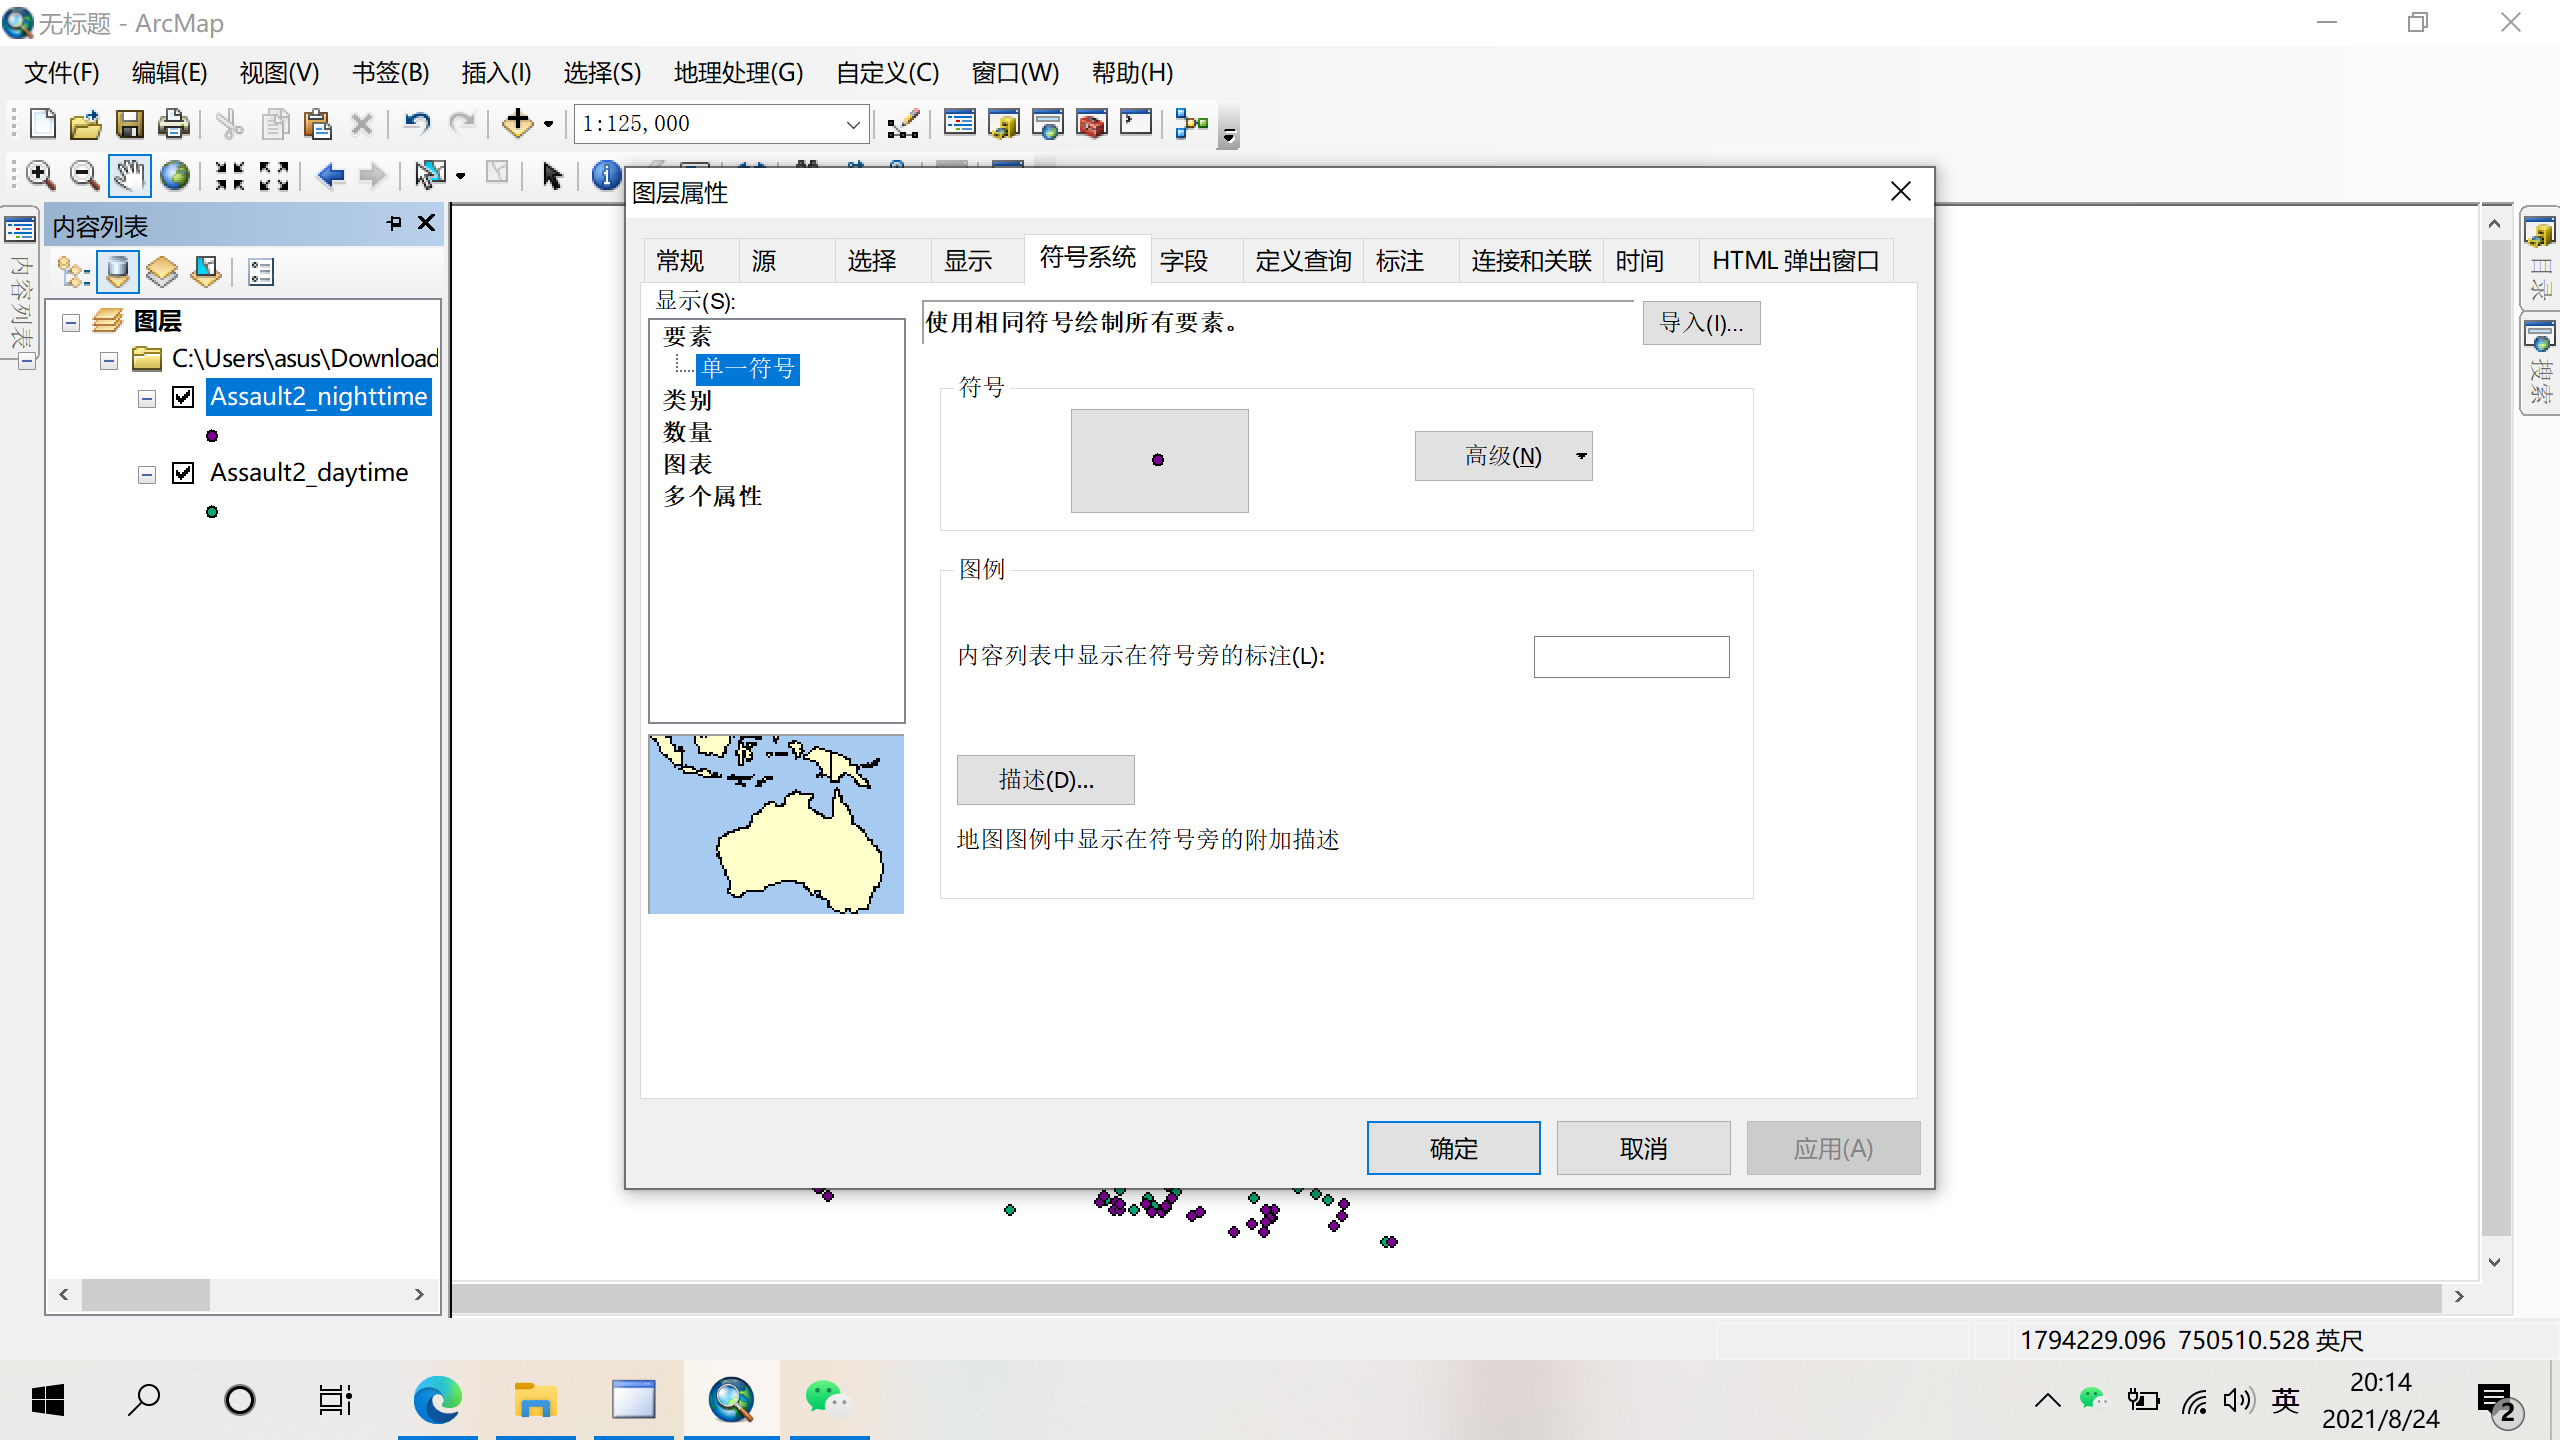
Task: Switch to List By Visibility view
Action: [x=161, y=272]
